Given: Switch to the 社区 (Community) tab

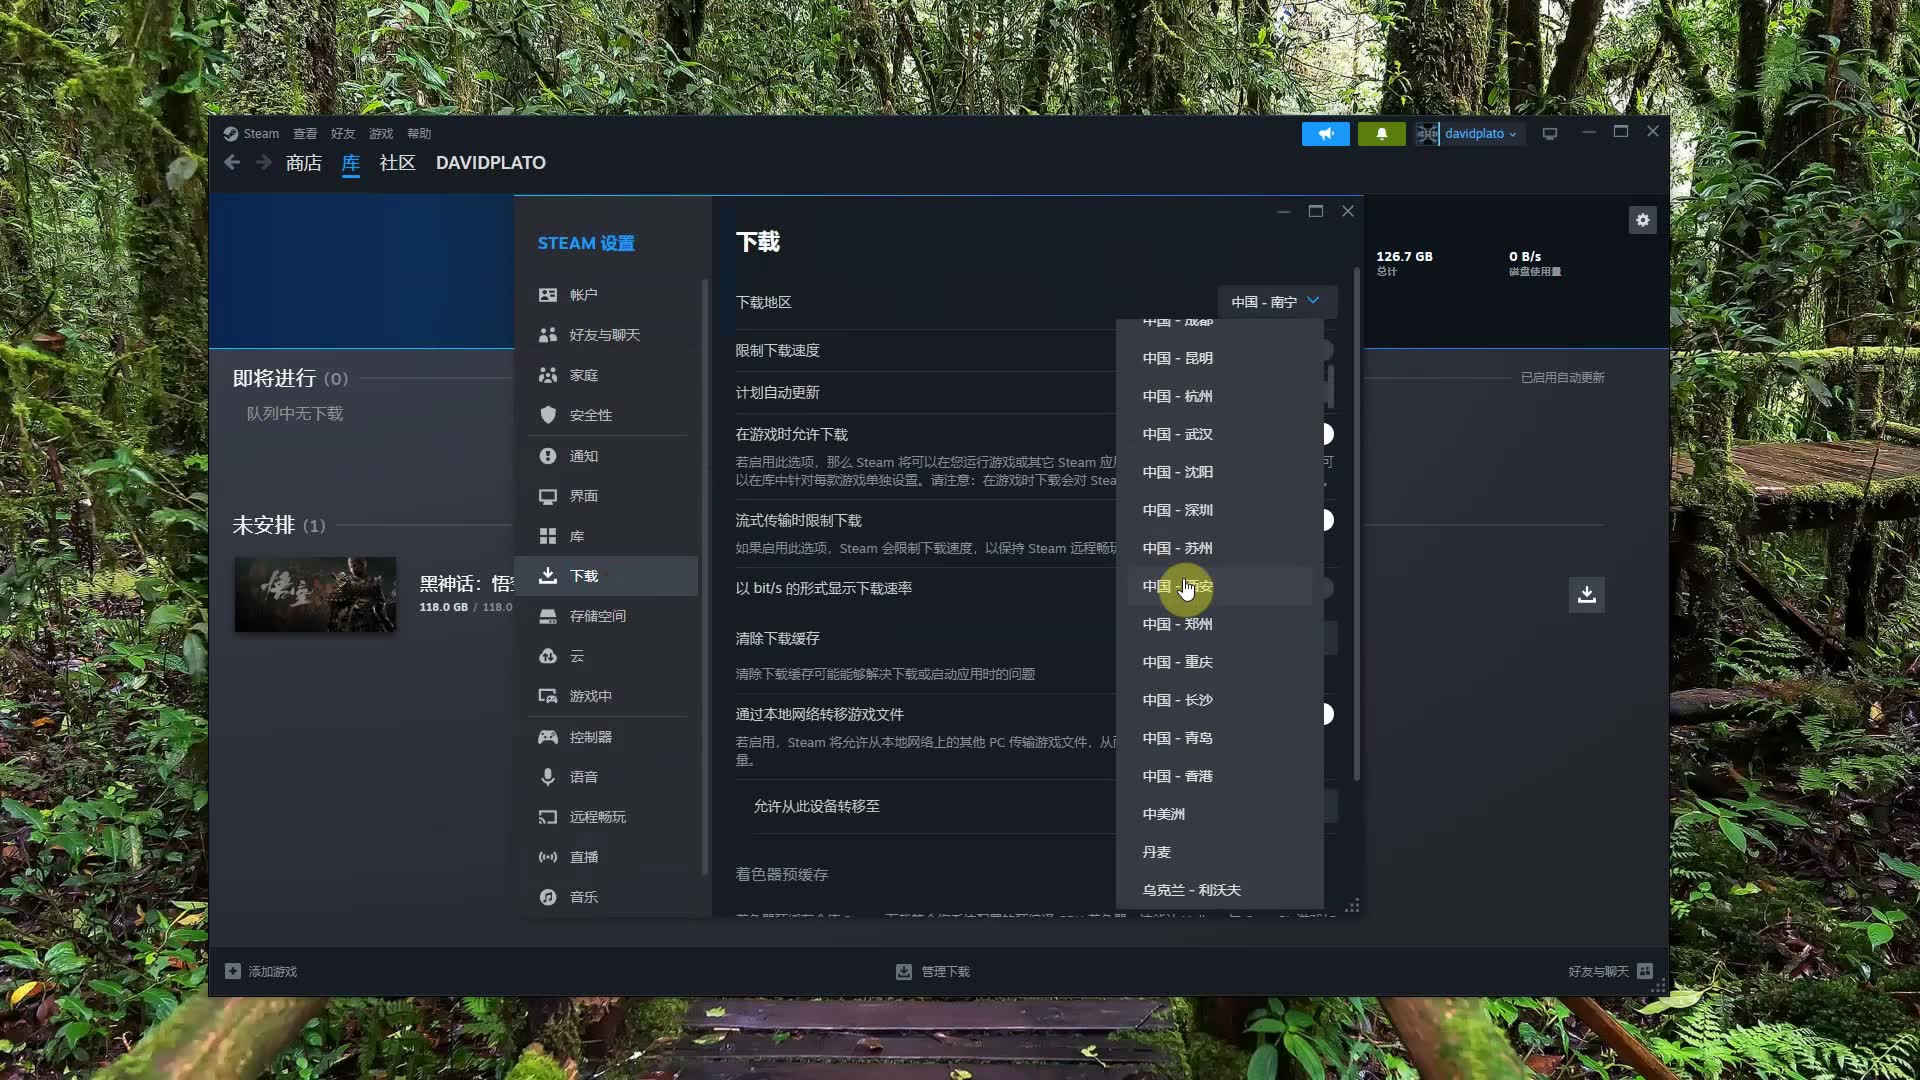Looking at the screenshot, I should (x=397, y=162).
